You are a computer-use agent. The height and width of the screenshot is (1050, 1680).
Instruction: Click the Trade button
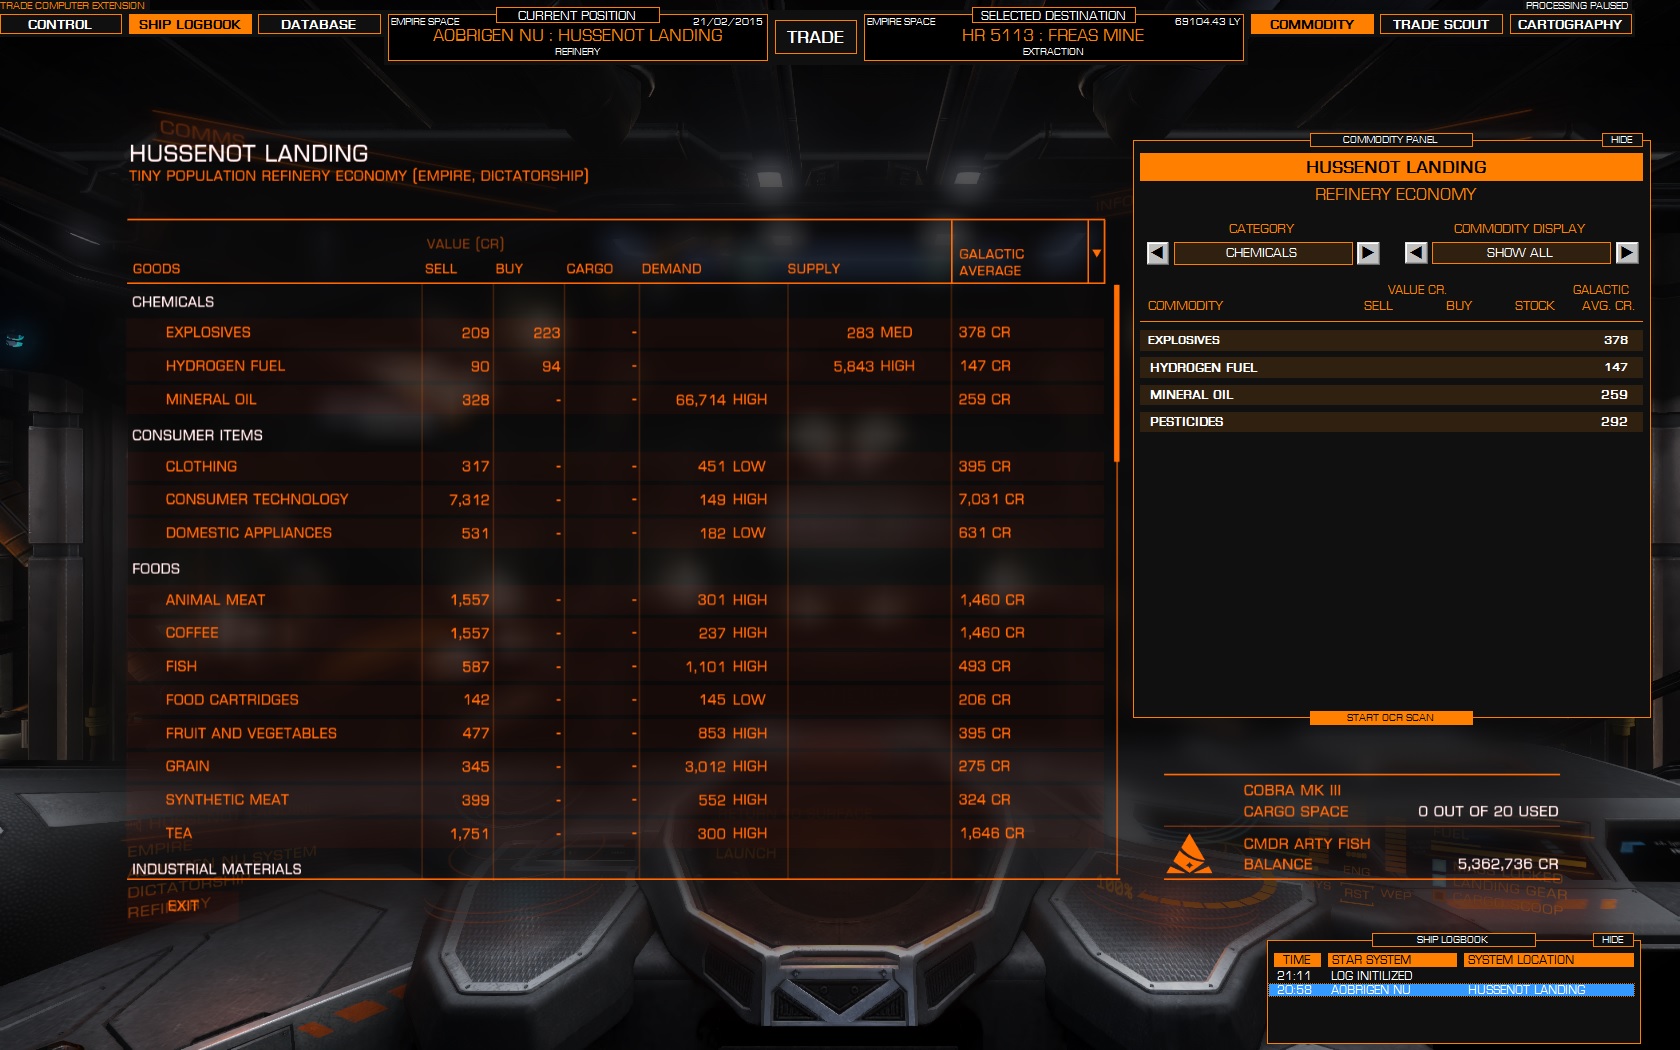(x=815, y=37)
